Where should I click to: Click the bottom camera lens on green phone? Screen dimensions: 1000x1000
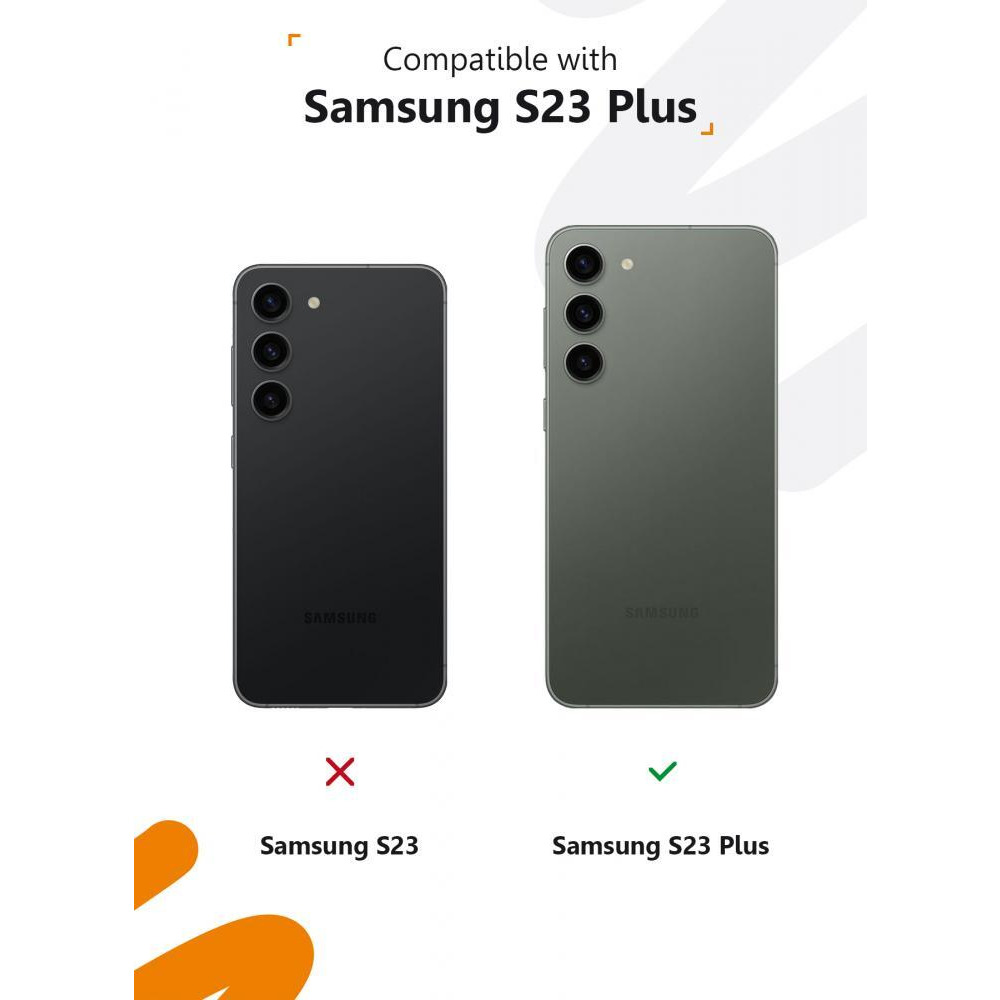pyautogui.click(x=584, y=362)
